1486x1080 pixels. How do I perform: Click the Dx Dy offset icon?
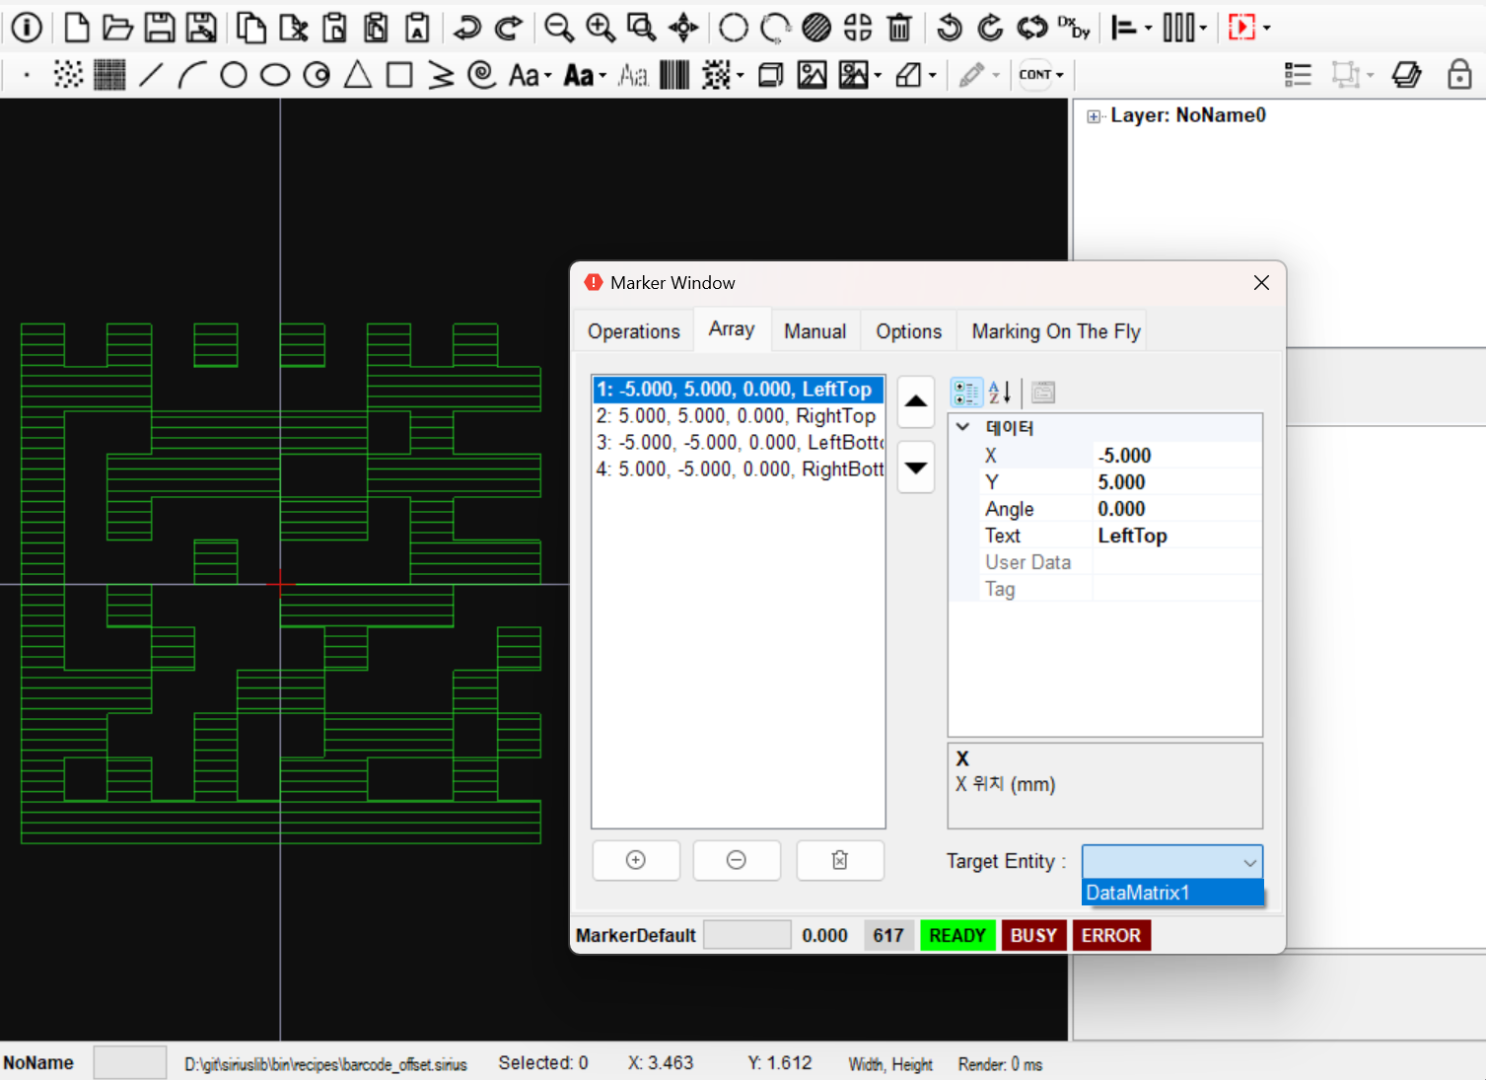[x=1074, y=27]
